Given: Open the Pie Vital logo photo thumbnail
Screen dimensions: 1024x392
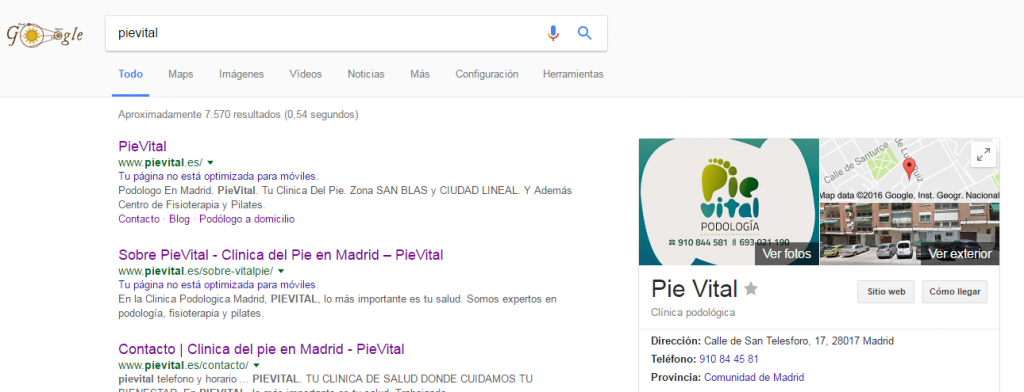Looking at the screenshot, I should coord(729,201).
